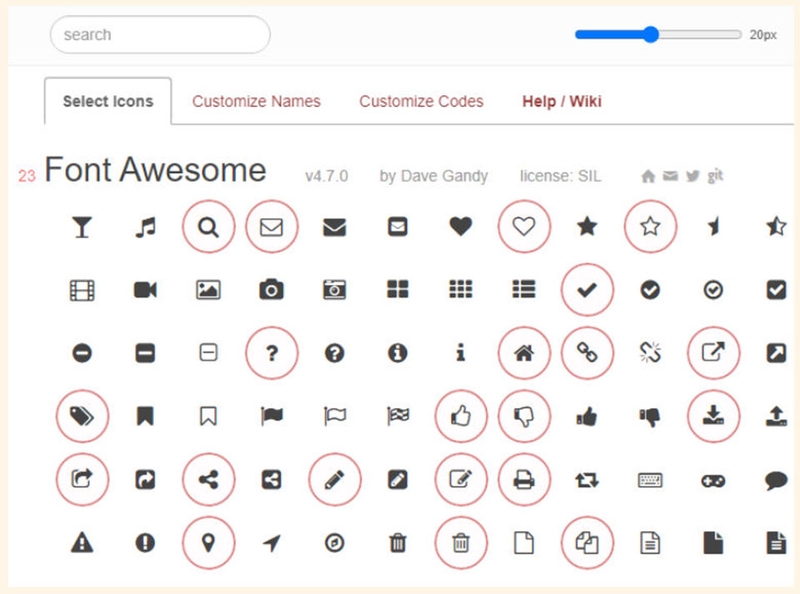Deselect the outlined heart icon
This screenshot has height=594, width=800.
[x=524, y=227]
